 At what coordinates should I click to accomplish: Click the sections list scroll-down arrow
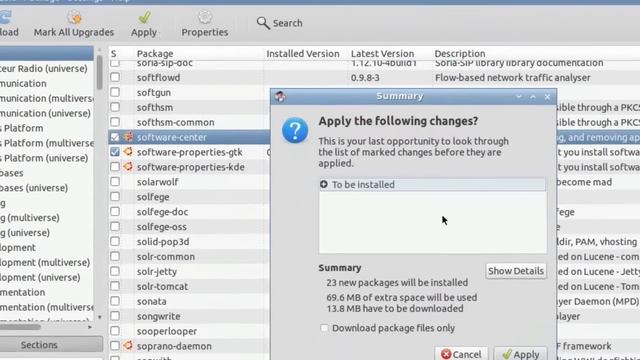pos(100,317)
